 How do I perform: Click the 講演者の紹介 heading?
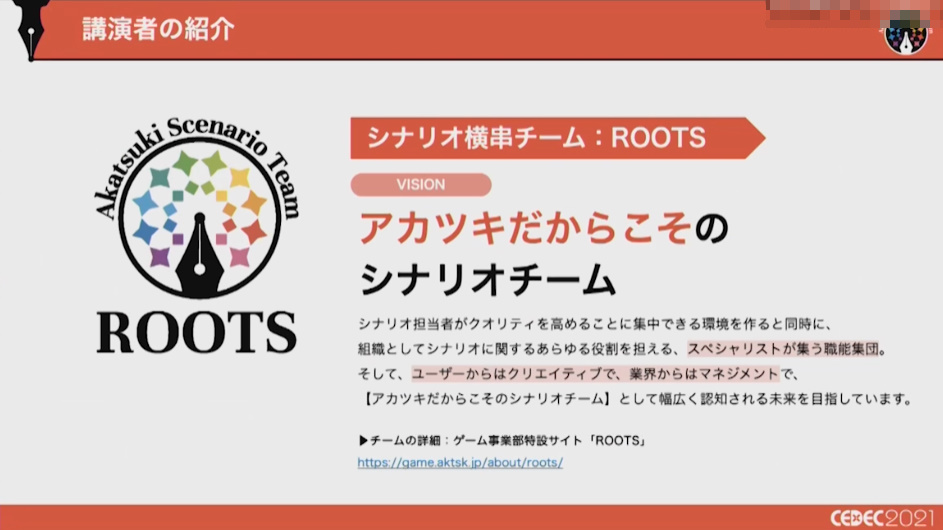(158, 29)
